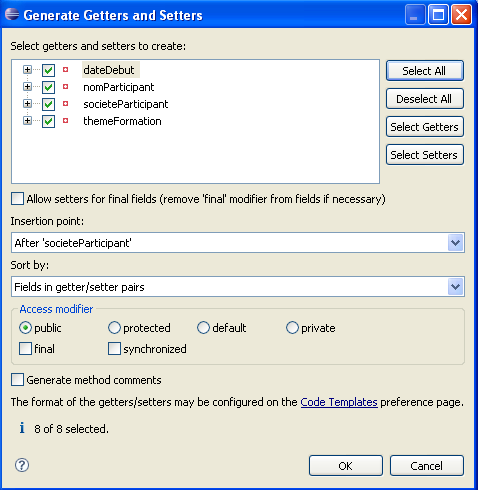Click the Eclipse icon in the title bar
This screenshot has height=490, width=478.
(x=12, y=14)
